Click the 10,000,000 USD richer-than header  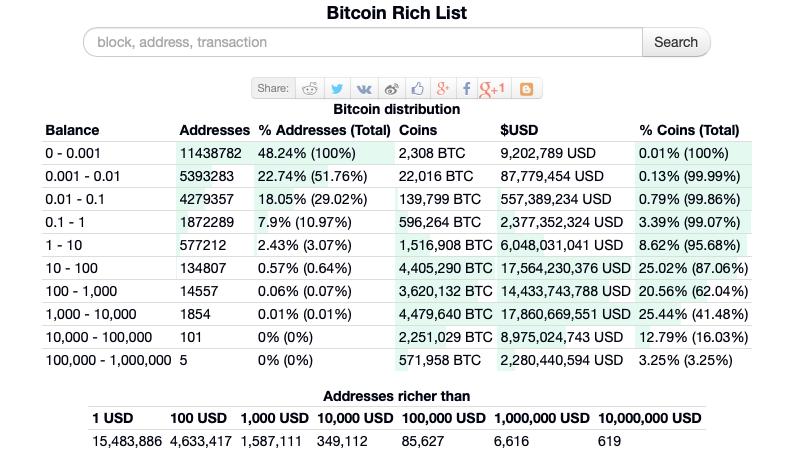point(650,418)
